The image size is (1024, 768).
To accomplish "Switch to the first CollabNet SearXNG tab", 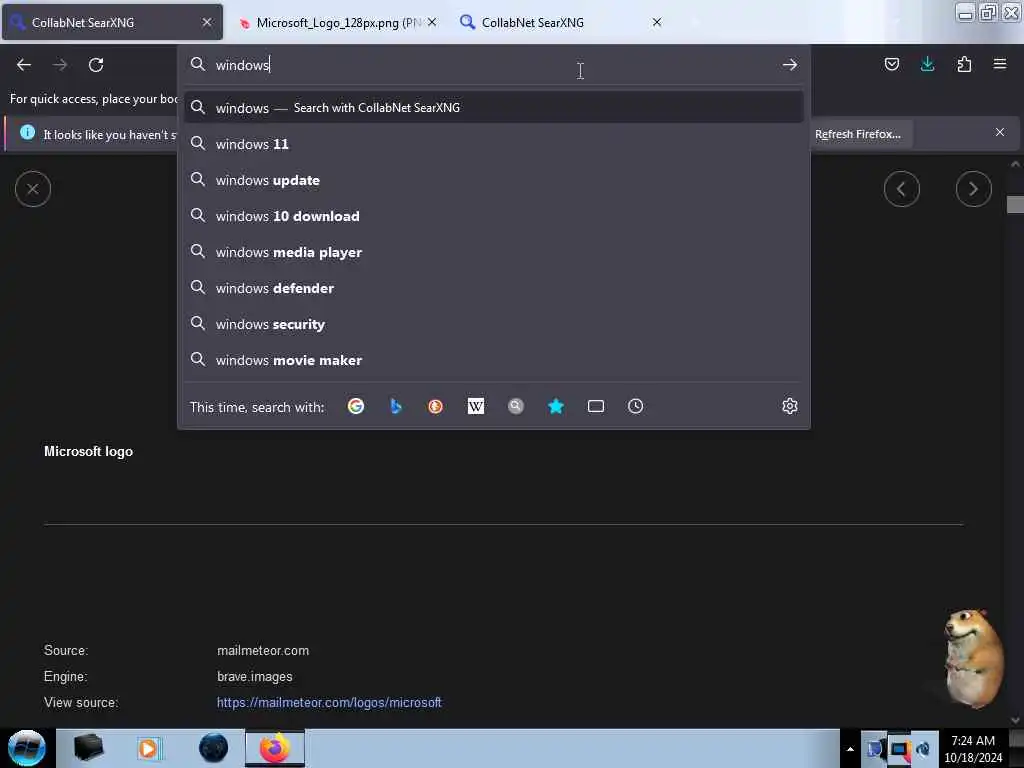I will click(x=112, y=22).
